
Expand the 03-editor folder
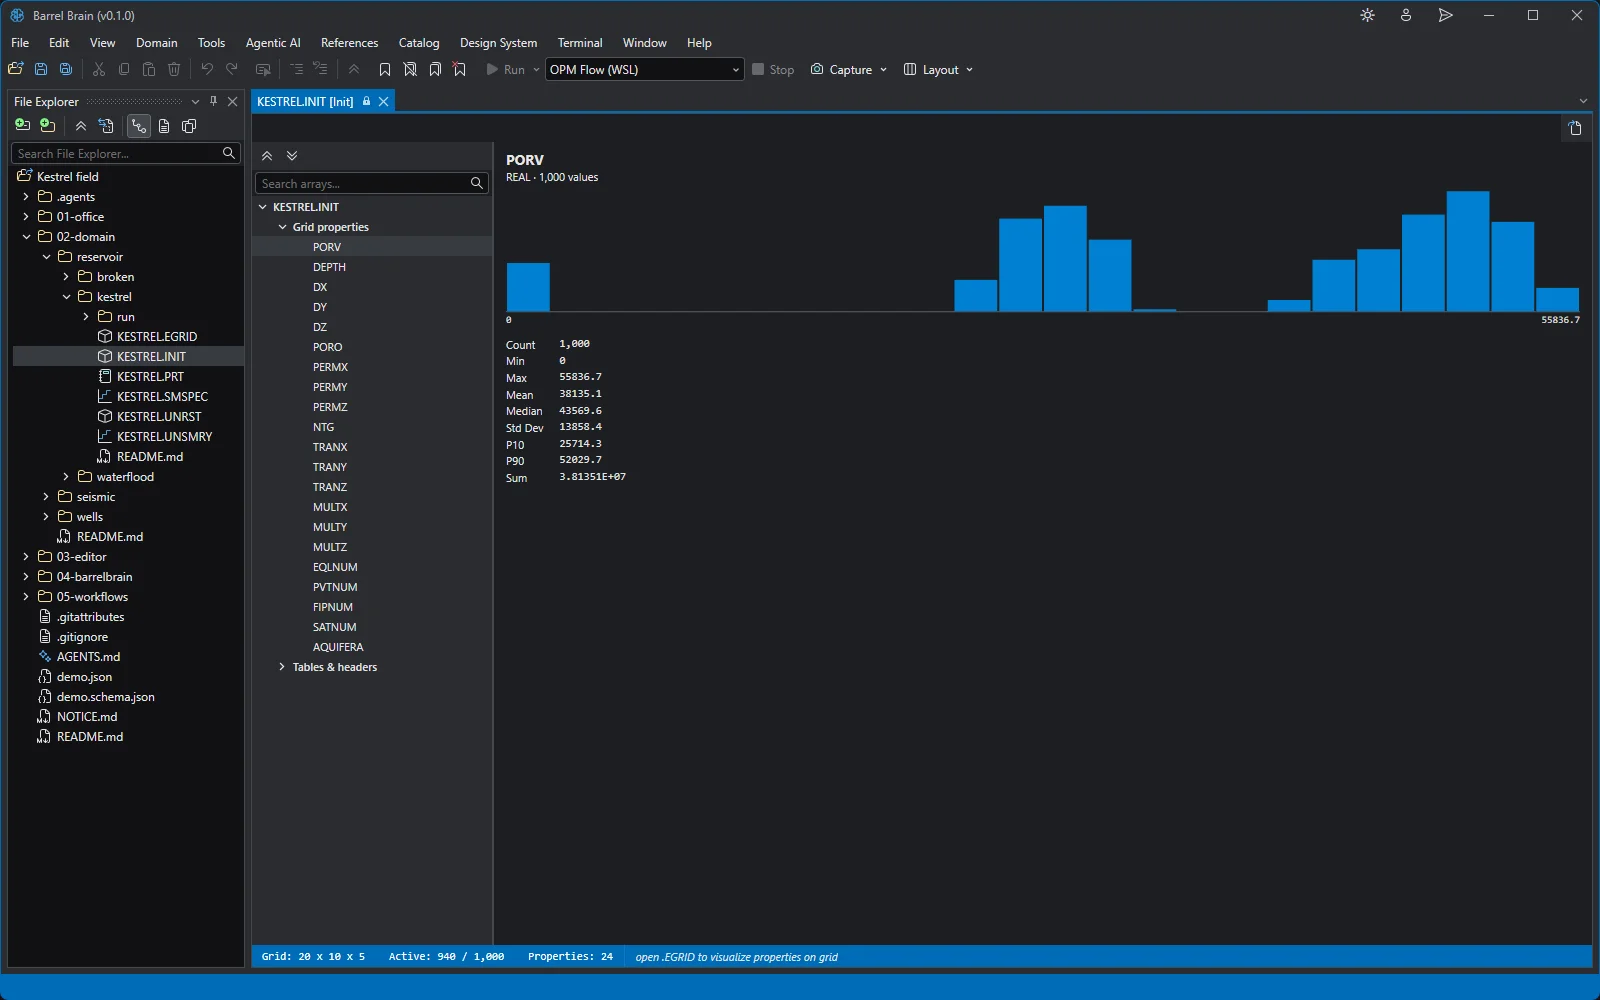tap(26, 557)
